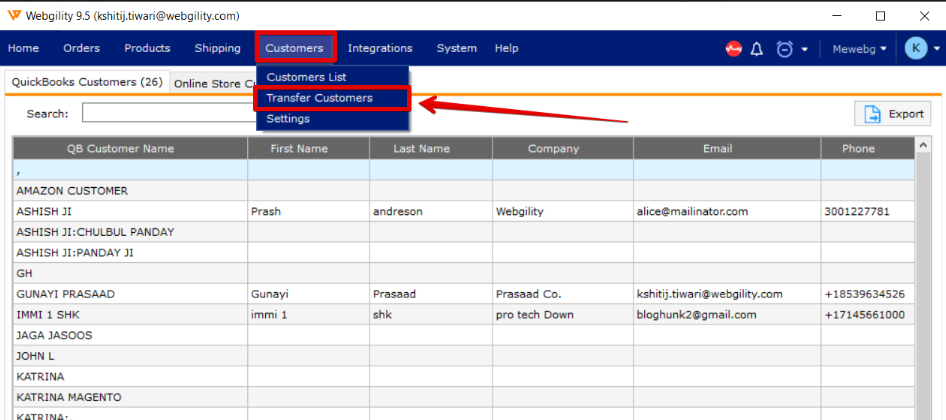
Task: Open the Home menu
Action: coord(24,48)
